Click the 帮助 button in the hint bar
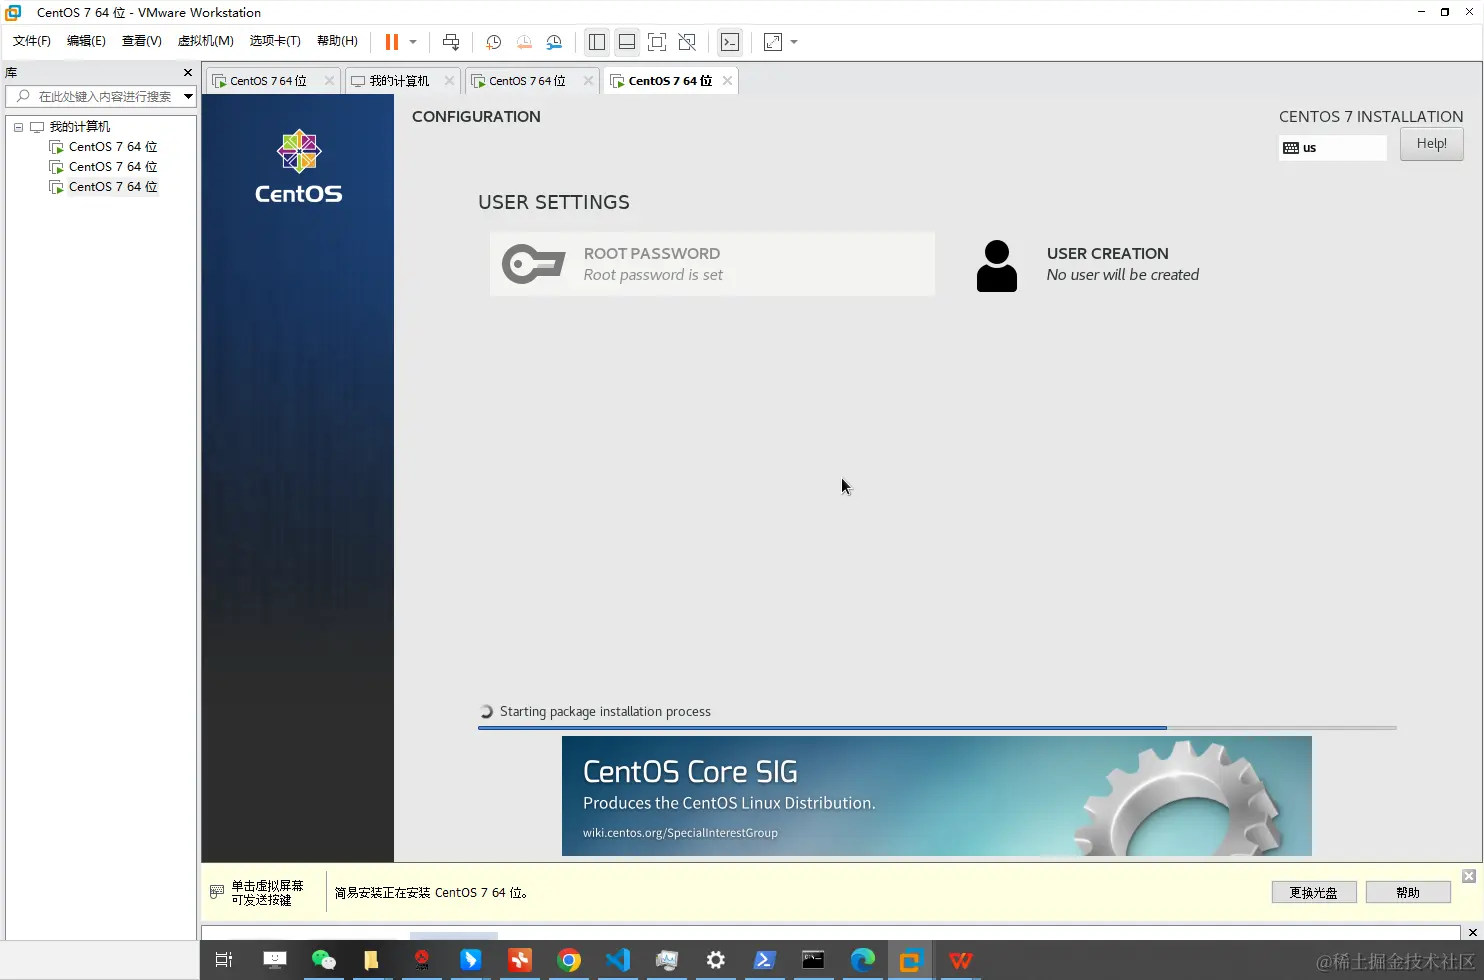 click(1408, 892)
